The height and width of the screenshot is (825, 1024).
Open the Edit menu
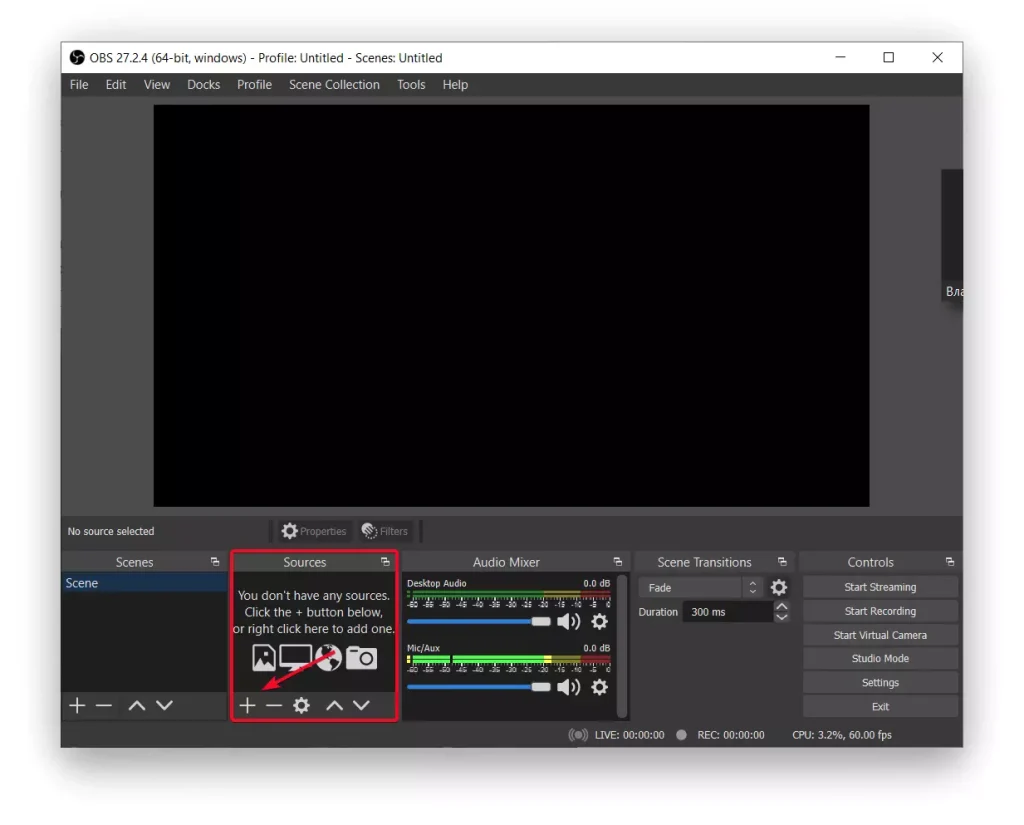116,85
